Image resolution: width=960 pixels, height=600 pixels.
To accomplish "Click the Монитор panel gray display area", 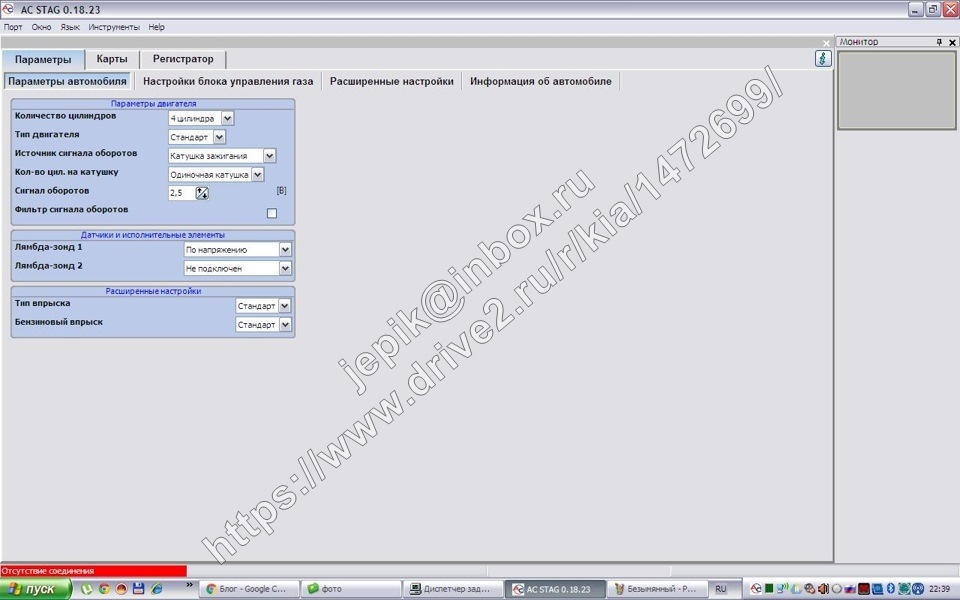I will [897, 90].
